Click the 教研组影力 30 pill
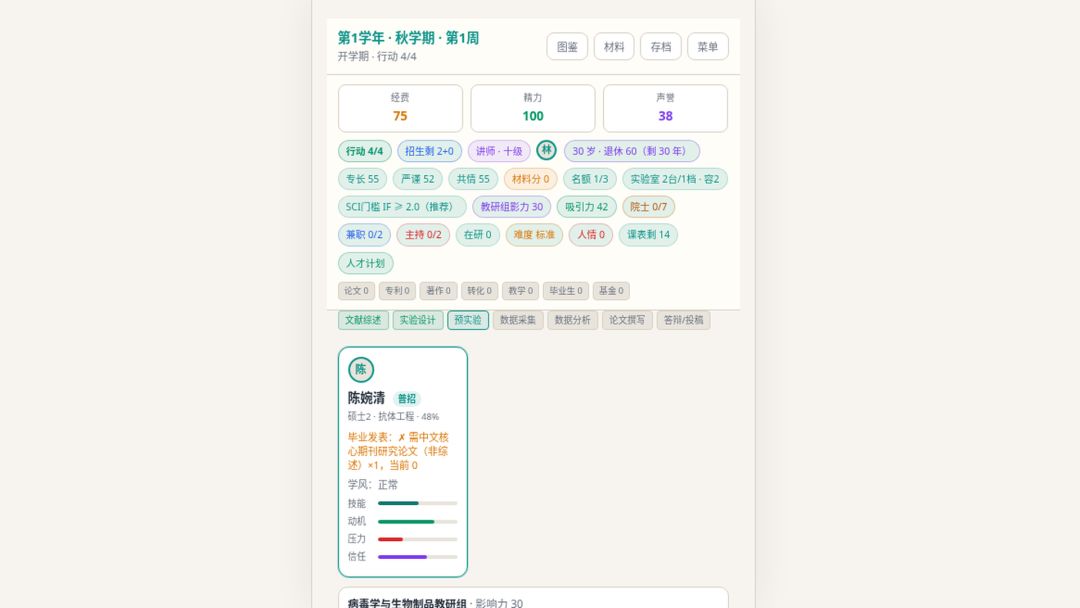This screenshot has width=1080, height=608. pyautogui.click(x=511, y=207)
